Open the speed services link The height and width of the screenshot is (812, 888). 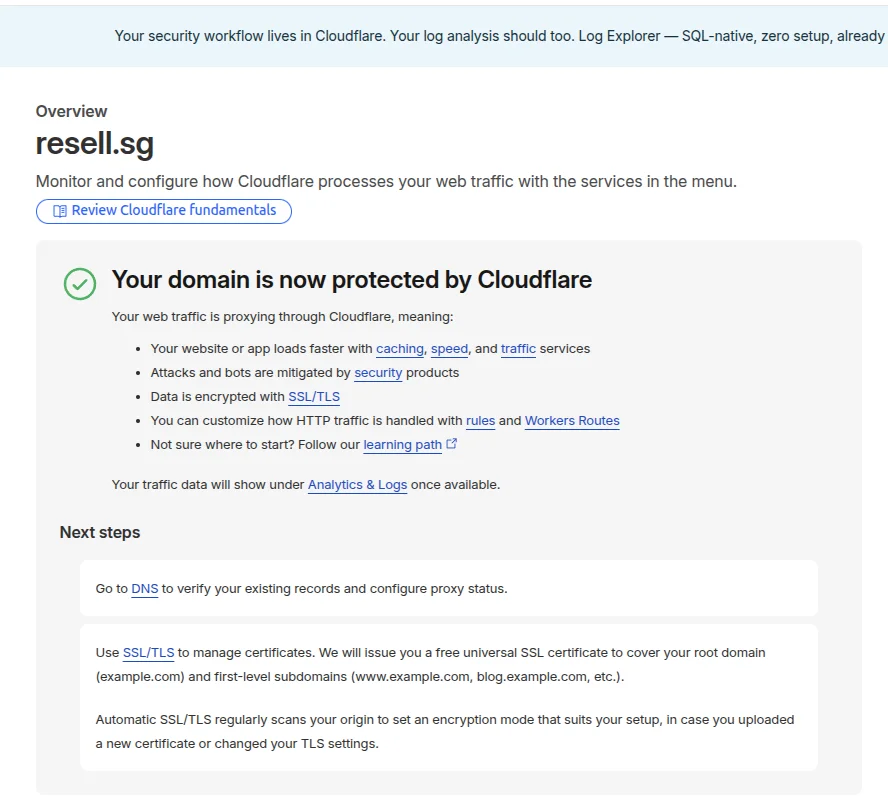pos(449,349)
